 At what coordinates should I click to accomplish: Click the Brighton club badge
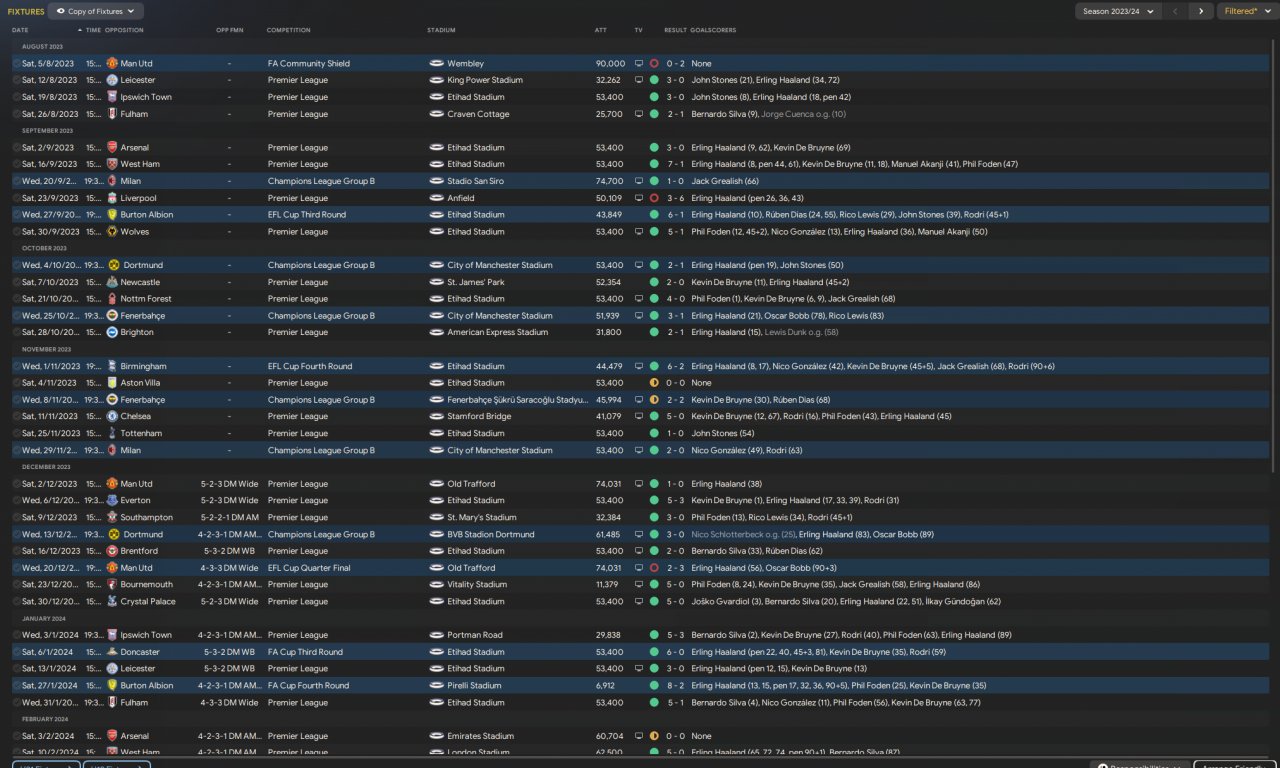point(112,332)
